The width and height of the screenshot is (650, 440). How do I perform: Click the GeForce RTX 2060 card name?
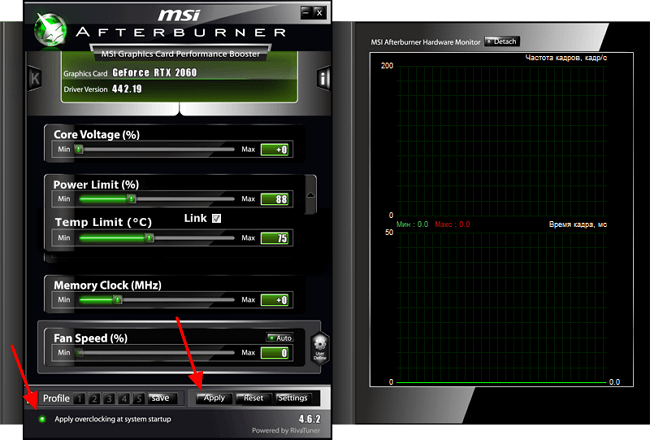click(x=155, y=73)
